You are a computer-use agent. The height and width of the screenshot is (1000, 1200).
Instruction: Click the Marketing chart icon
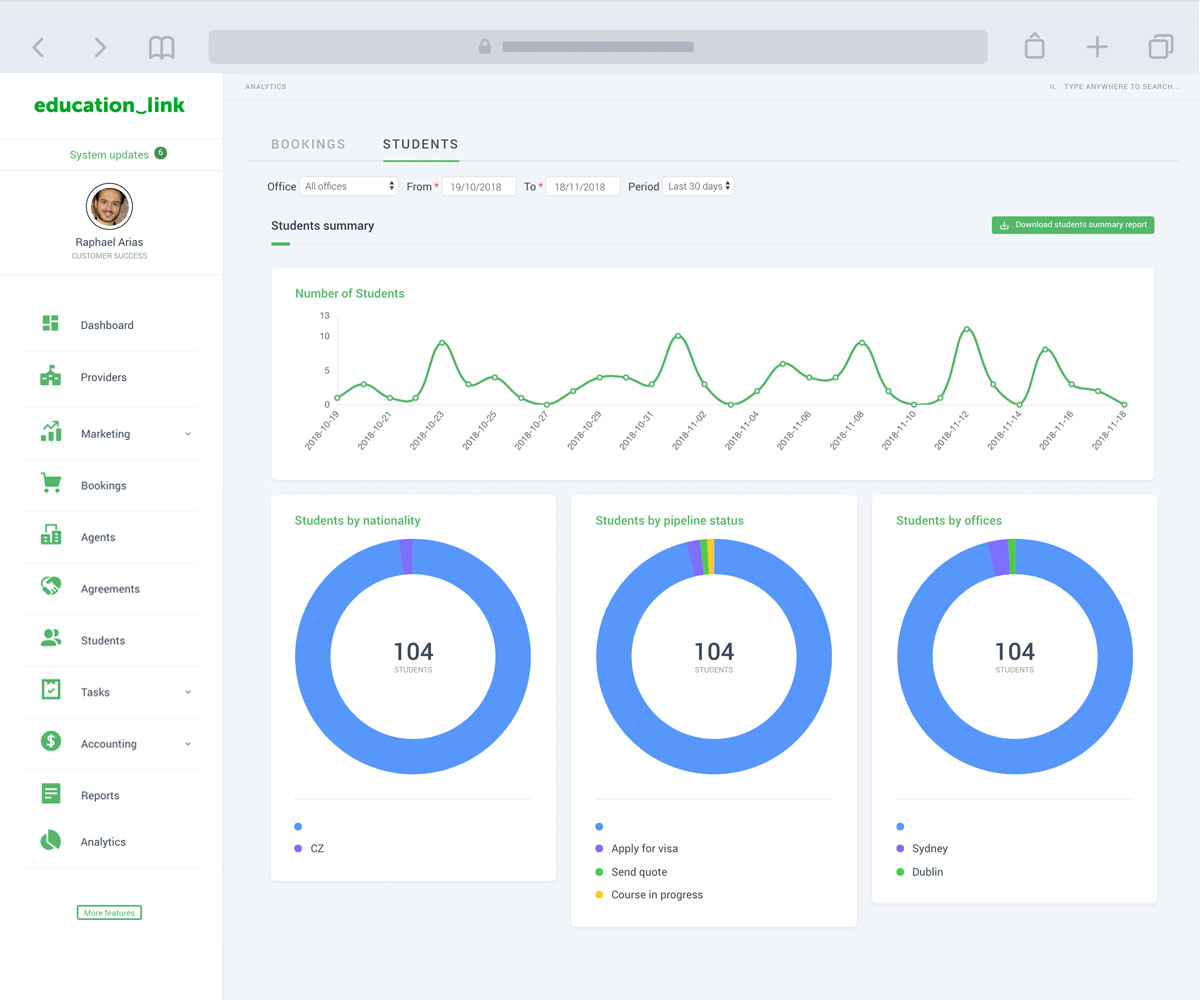51,431
